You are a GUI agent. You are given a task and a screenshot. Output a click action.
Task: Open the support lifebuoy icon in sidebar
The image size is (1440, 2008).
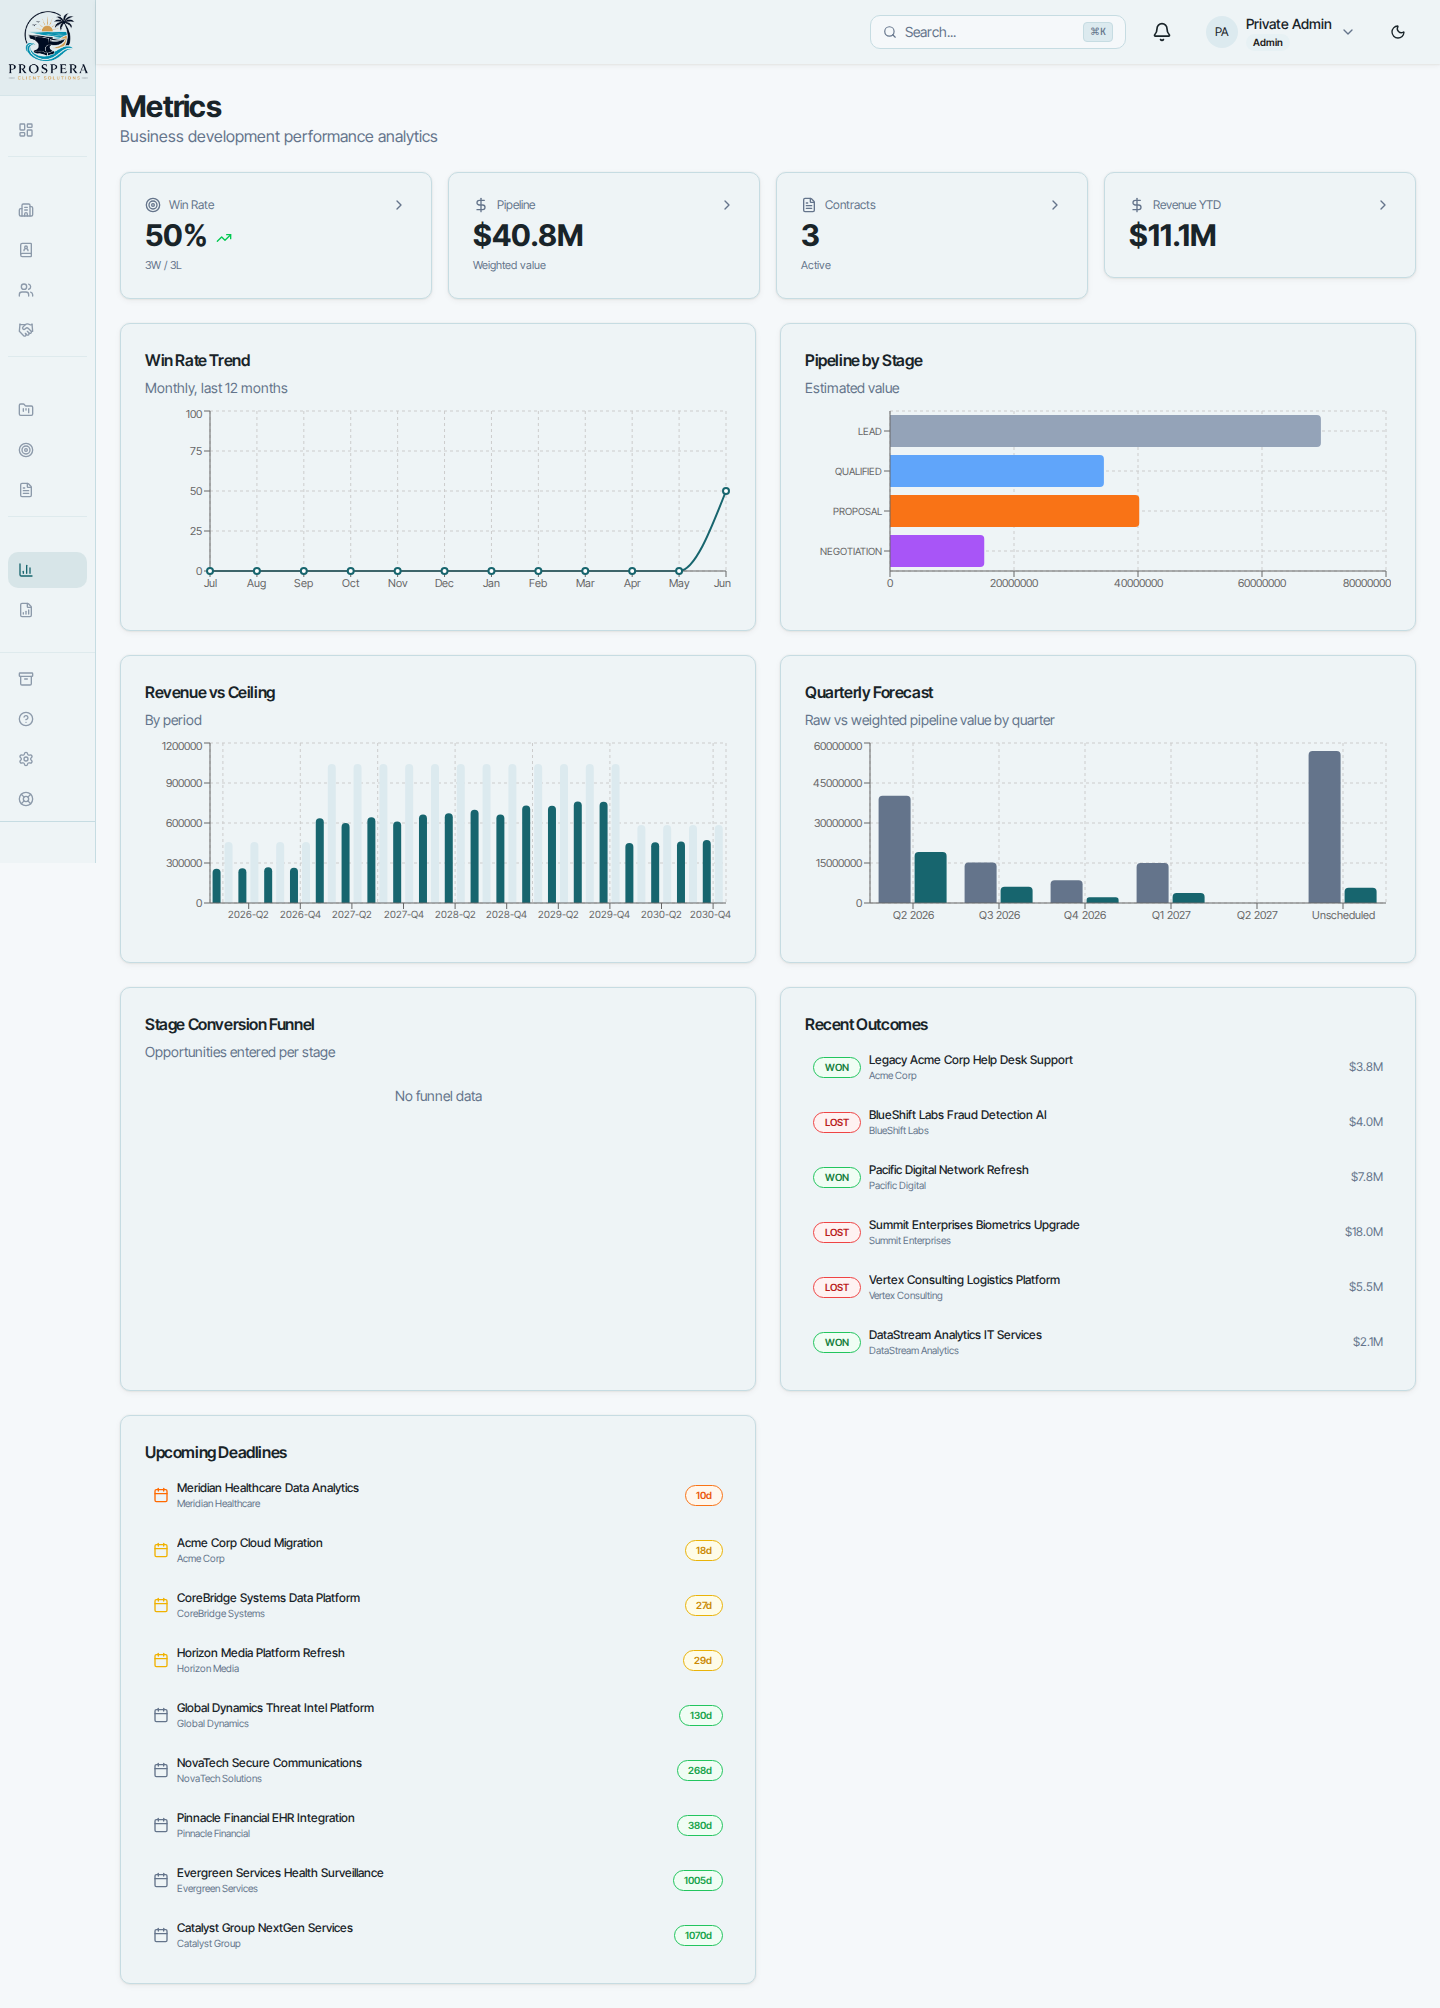tap(26, 799)
